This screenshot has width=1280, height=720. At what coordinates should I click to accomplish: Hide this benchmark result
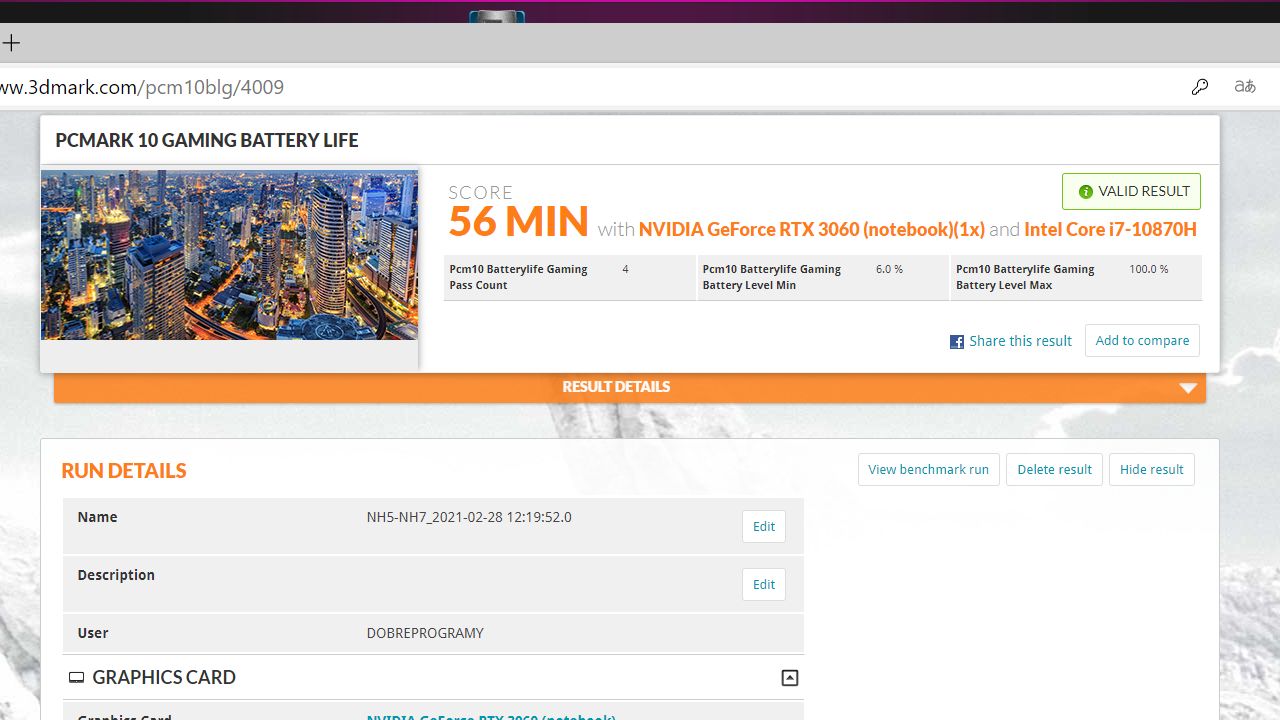tap(1151, 469)
